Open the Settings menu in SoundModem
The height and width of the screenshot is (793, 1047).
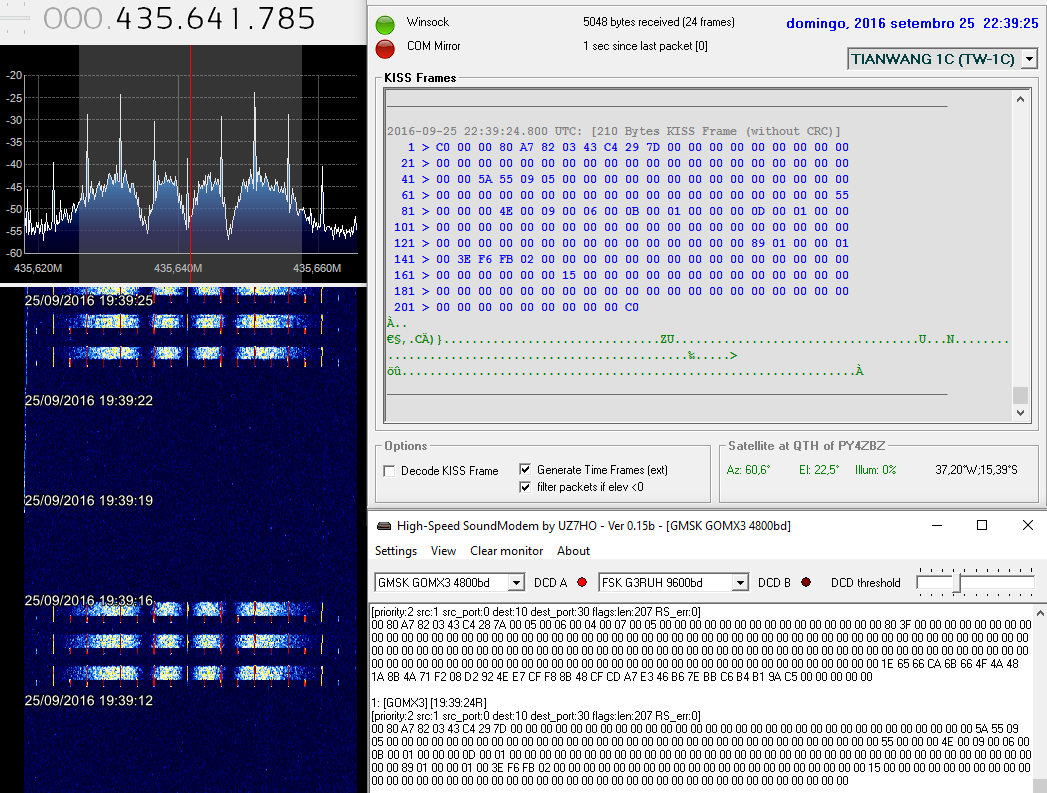pos(396,551)
